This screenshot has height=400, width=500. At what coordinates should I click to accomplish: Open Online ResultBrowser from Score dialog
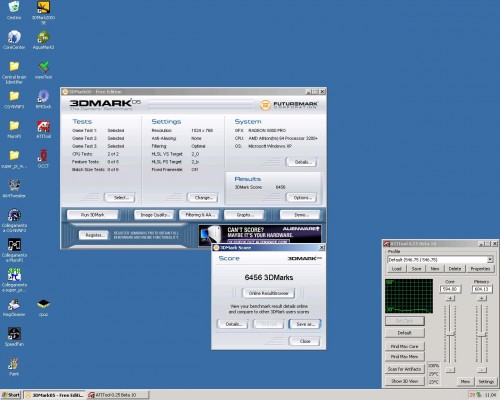click(x=268, y=293)
